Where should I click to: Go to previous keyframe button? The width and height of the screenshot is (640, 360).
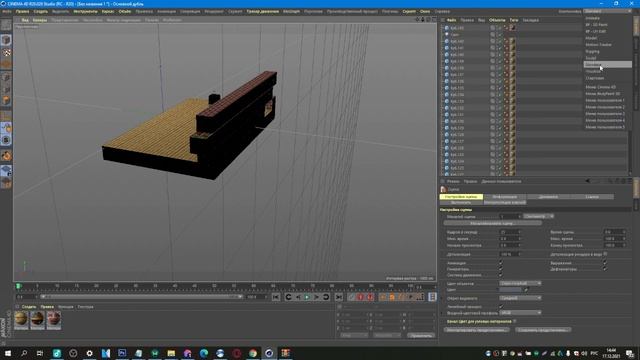pyautogui.click(x=288, y=297)
